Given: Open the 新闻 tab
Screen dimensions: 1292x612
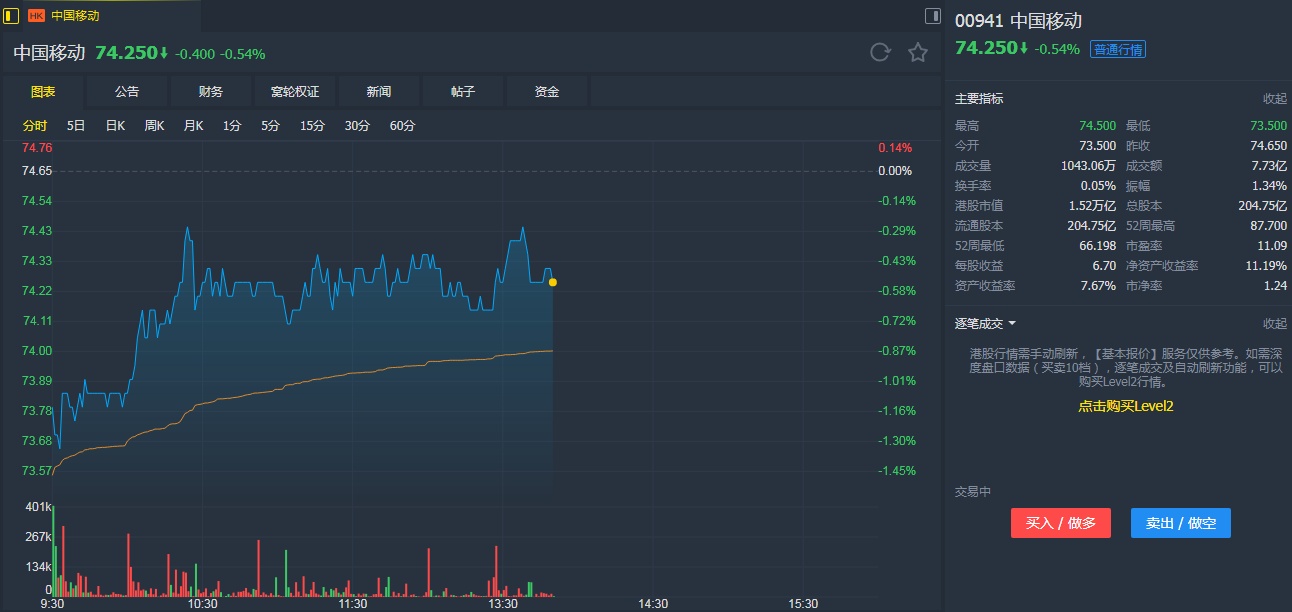Looking at the screenshot, I should click(x=379, y=92).
